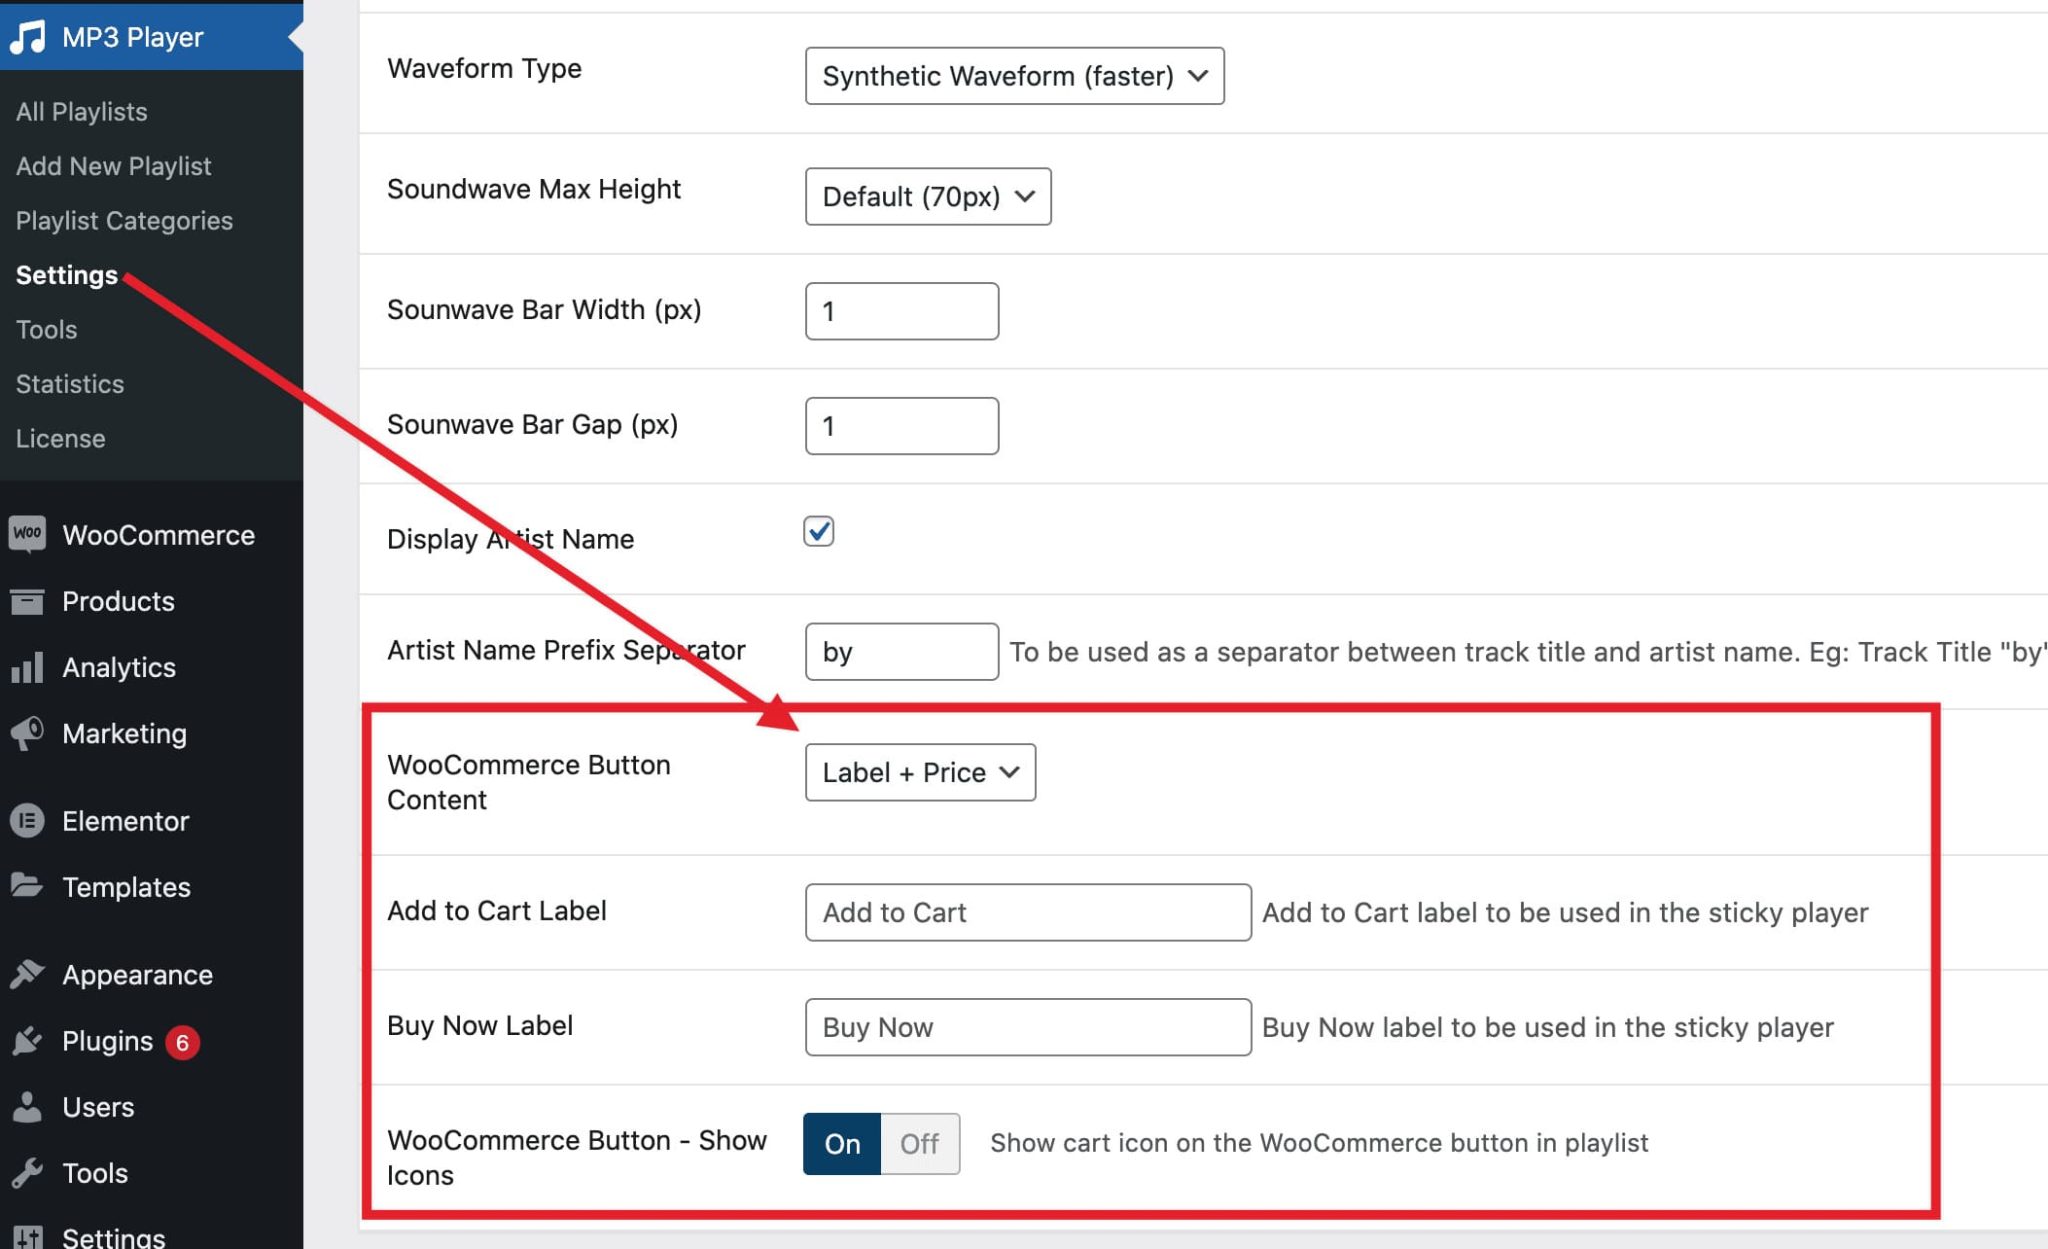This screenshot has height=1249, width=2048.
Task: Click the Products archive box icon
Action: coord(27,601)
